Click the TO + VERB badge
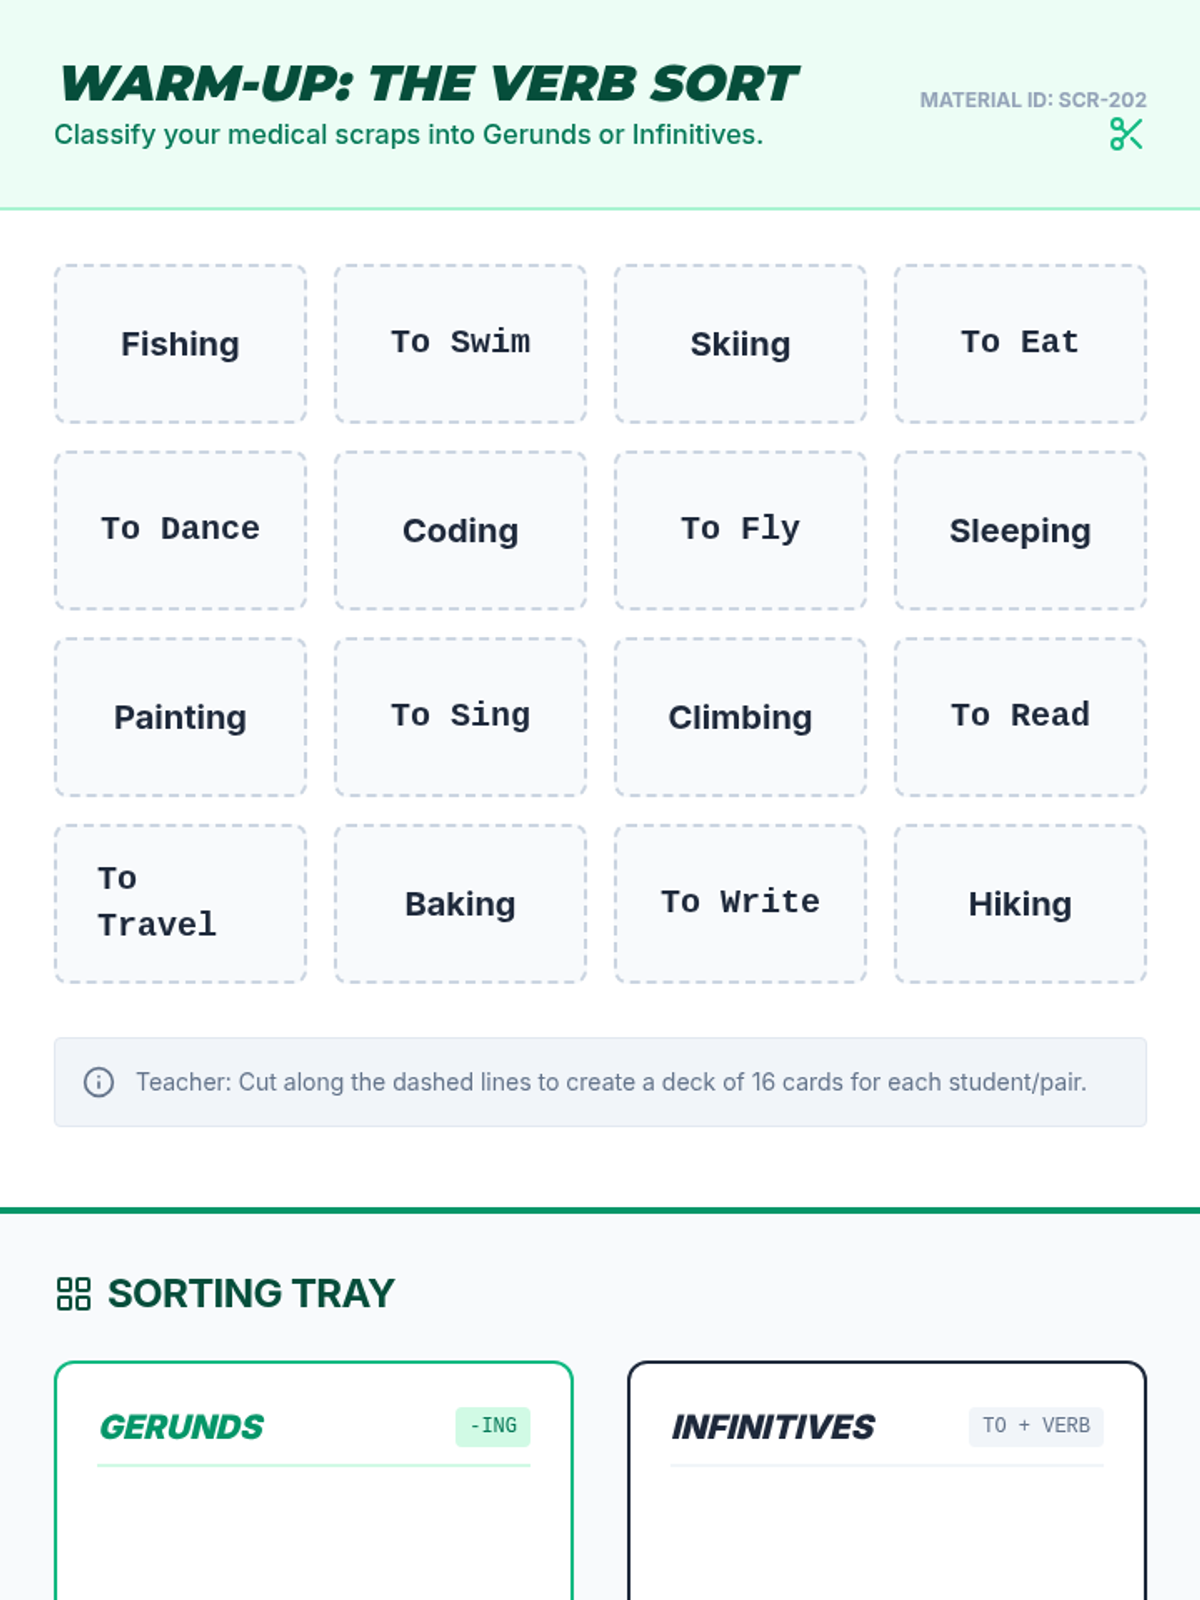Screen dimensions: 1200x1600 pyautogui.click(x=1036, y=1426)
